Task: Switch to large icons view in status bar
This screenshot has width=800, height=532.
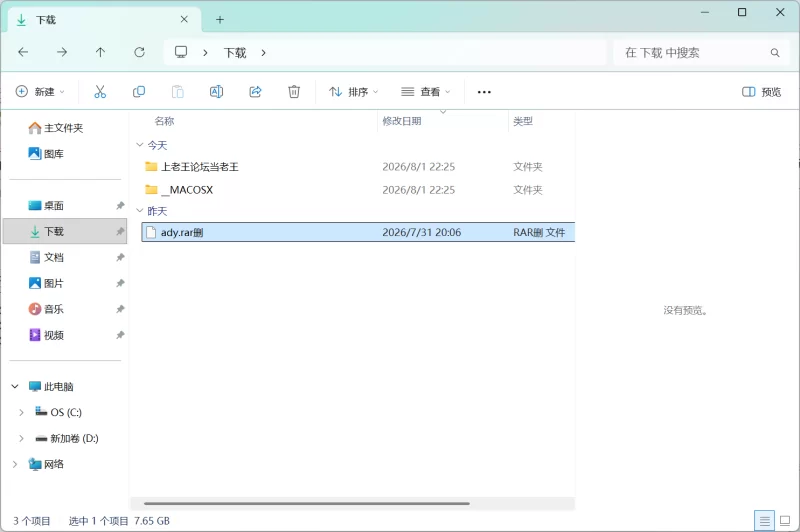Action: [x=785, y=521]
